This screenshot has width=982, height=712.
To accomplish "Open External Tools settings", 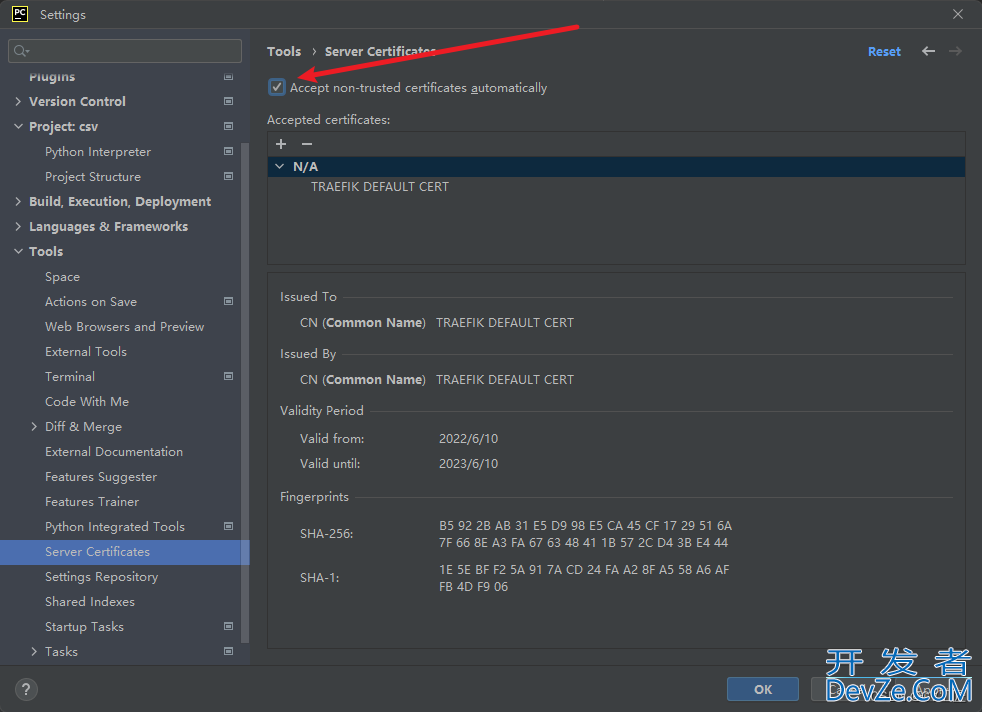I will pyautogui.click(x=86, y=352).
